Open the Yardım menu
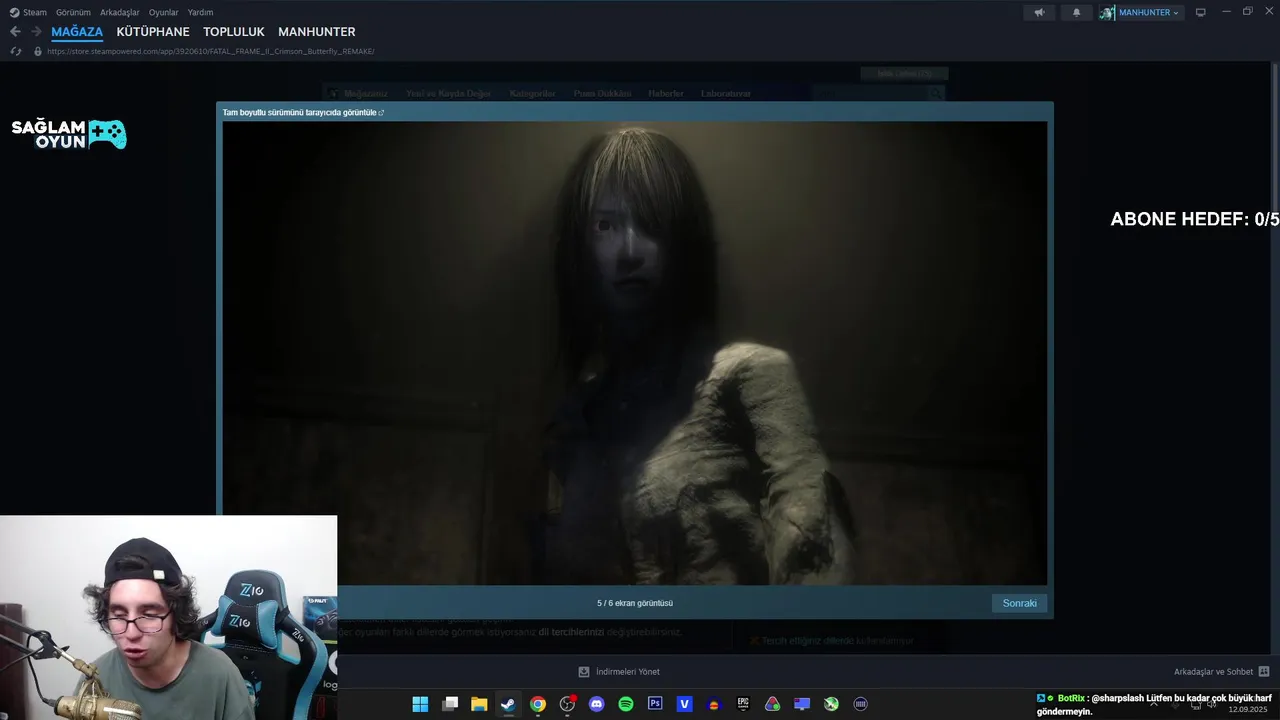The image size is (1280, 720). click(200, 12)
